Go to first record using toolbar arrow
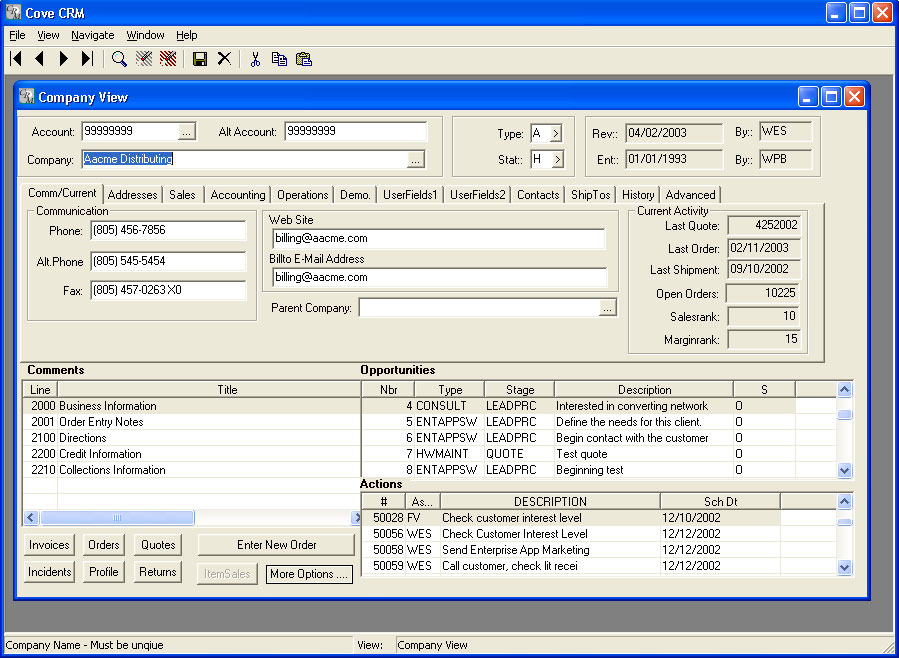The width and height of the screenshot is (899, 658). tap(16, 59)
